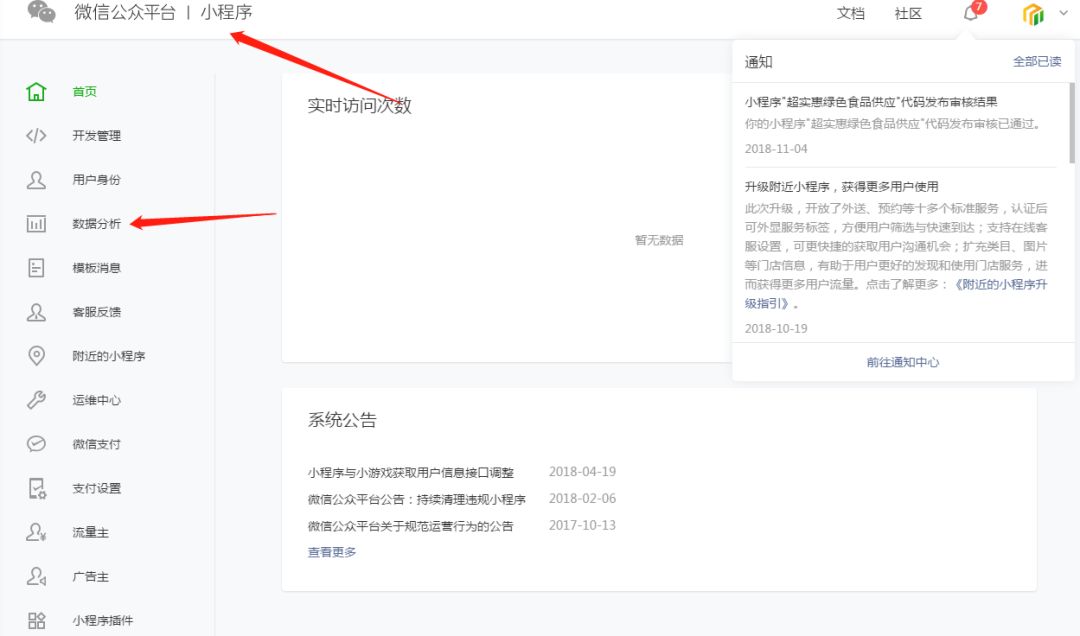The height and width of the screenshot is (636, 1080).
Task: Click the 2018-10-19 notification date
Action: pos(776,329)
